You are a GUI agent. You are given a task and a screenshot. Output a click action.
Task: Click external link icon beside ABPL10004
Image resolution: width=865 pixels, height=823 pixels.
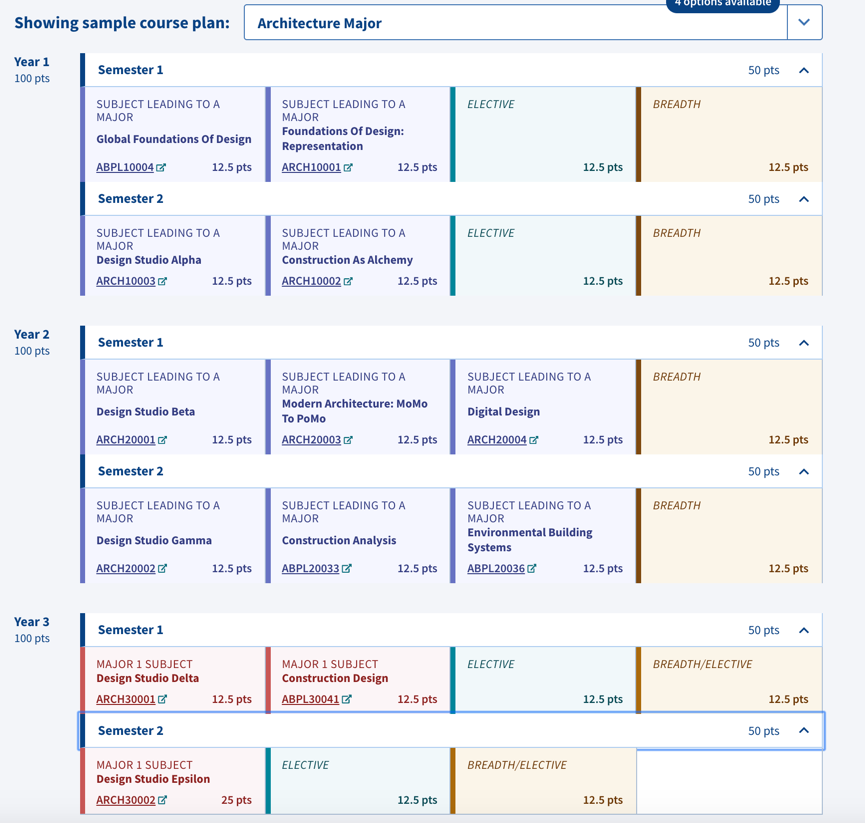point(161,168)
